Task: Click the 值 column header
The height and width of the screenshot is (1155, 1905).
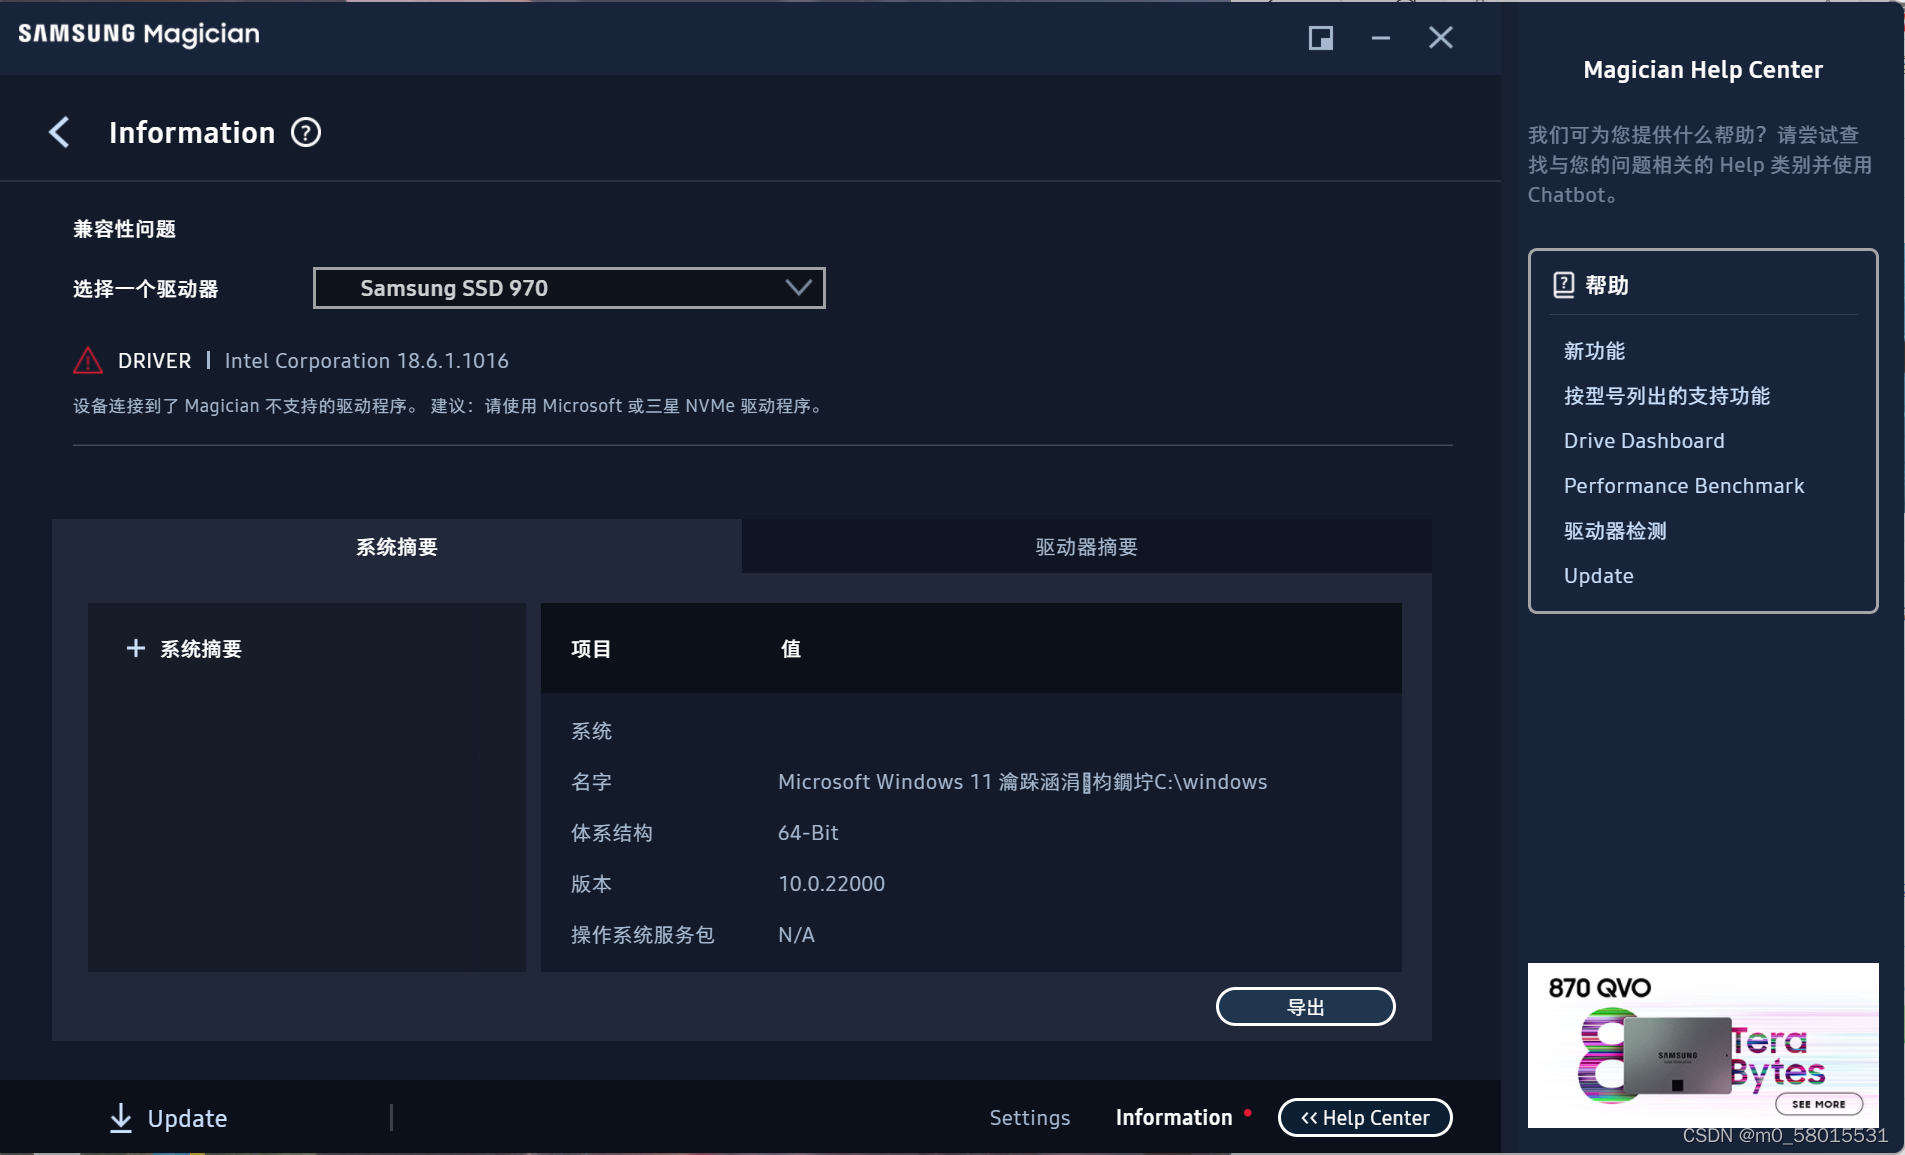Action: point(791,649)
